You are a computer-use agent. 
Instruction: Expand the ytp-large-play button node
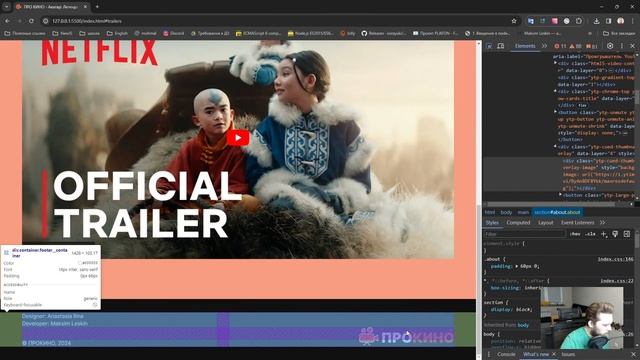click(560, 195)
